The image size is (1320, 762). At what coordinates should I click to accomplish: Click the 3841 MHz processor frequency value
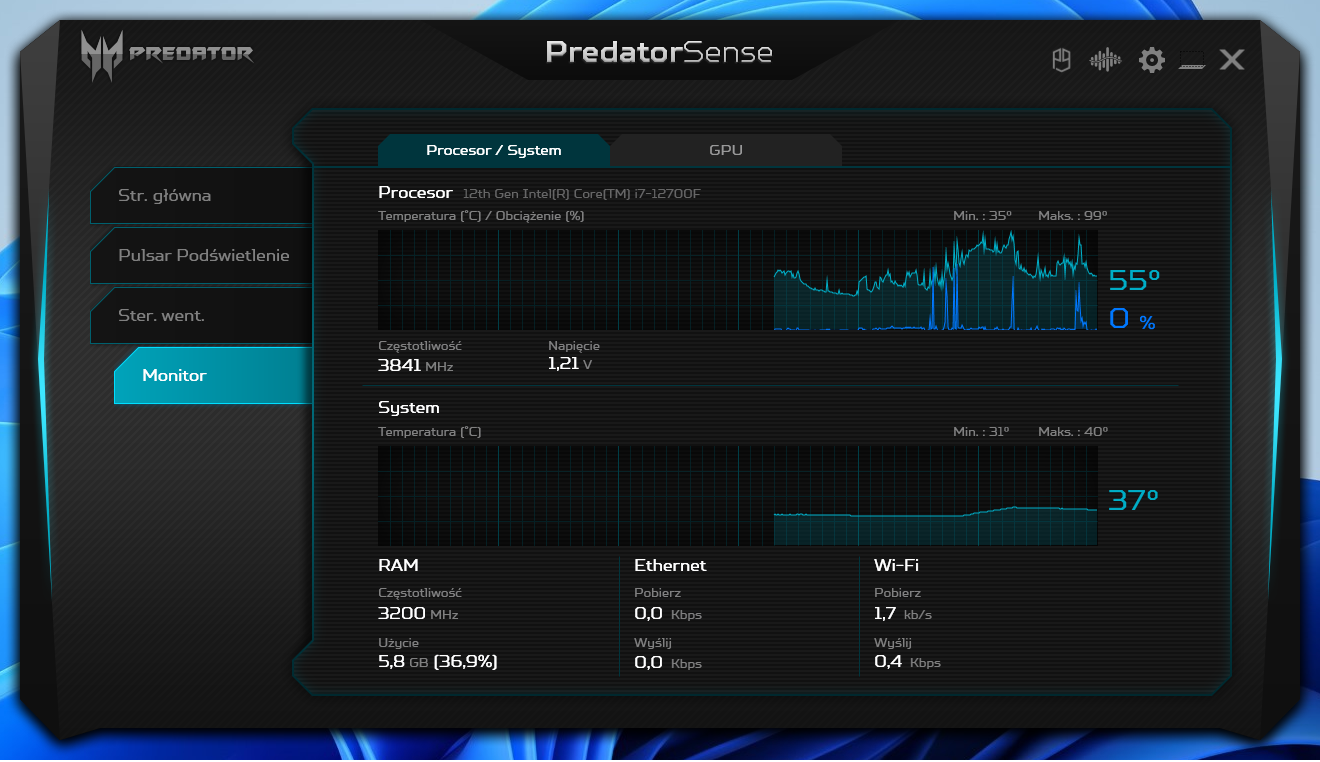pos(415,366)
